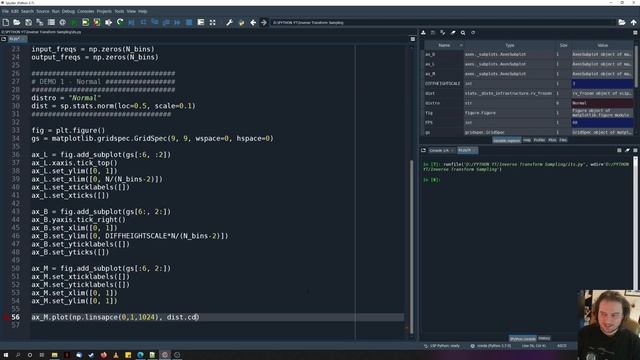Run file with green play button
Viewport: 640px width, 360px height.
click(x=74, y=22)
